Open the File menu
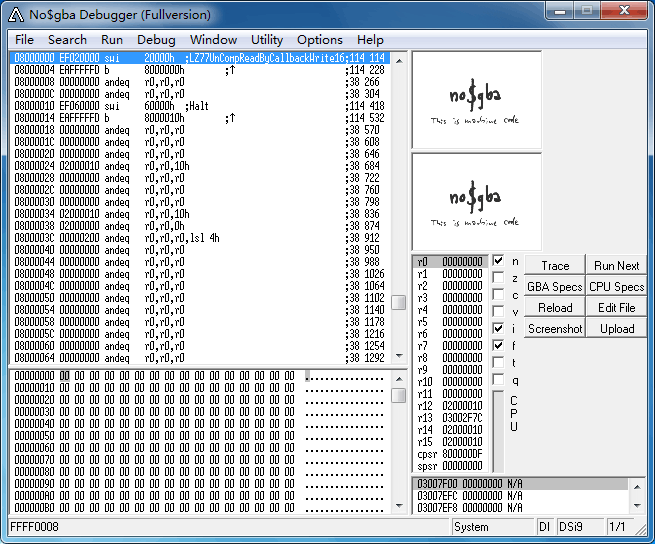The image size is (655, 544). 24,40
